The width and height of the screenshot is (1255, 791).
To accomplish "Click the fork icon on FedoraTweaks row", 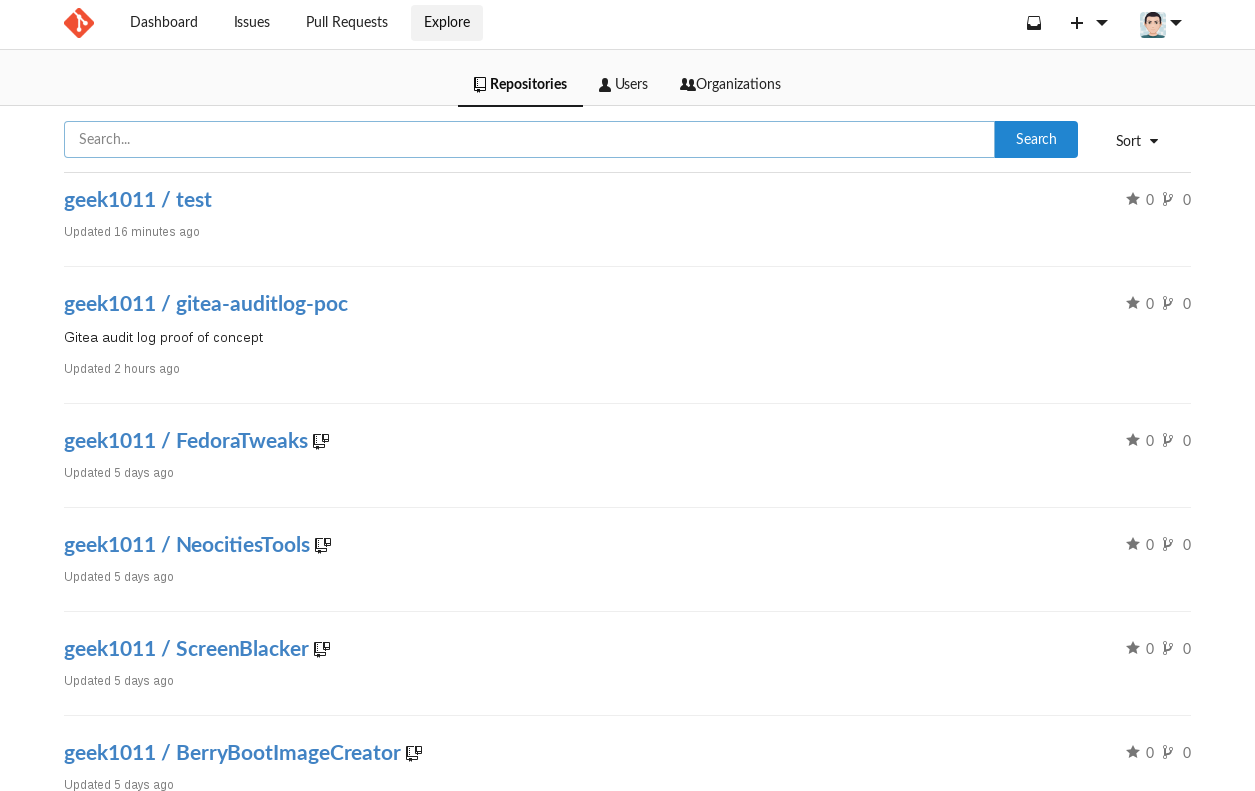I will (x=1167, y=440).
